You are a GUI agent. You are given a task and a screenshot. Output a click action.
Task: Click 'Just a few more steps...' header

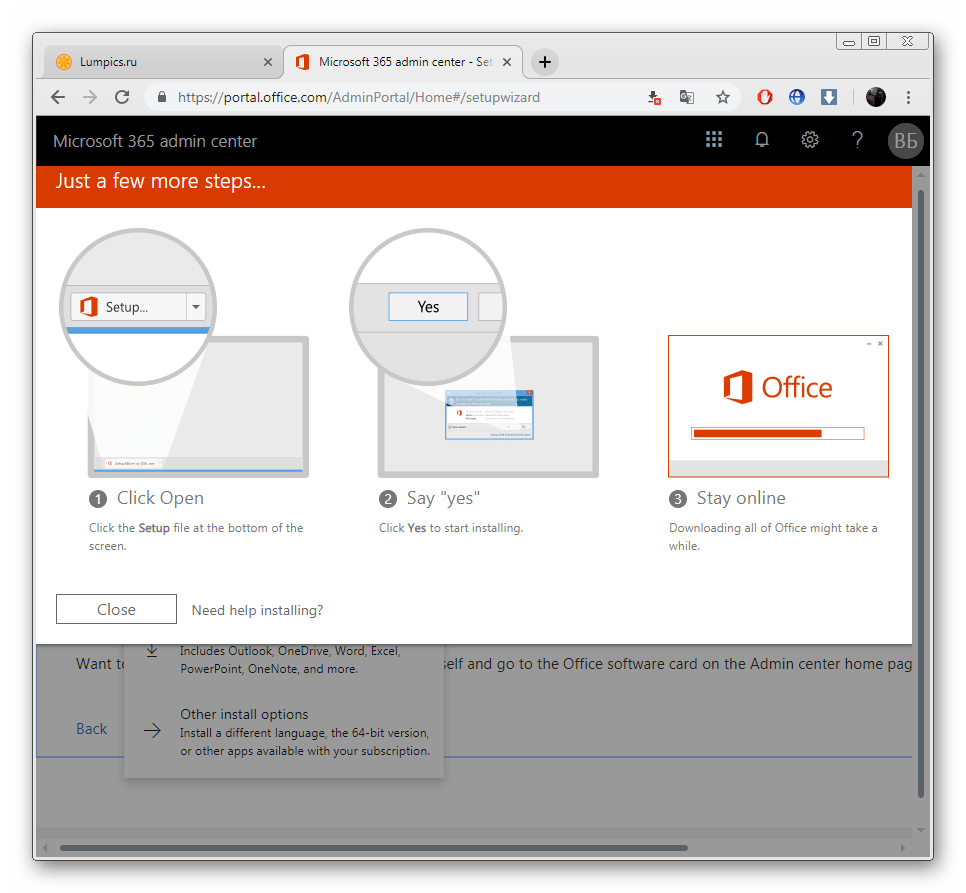click(161, 181)
